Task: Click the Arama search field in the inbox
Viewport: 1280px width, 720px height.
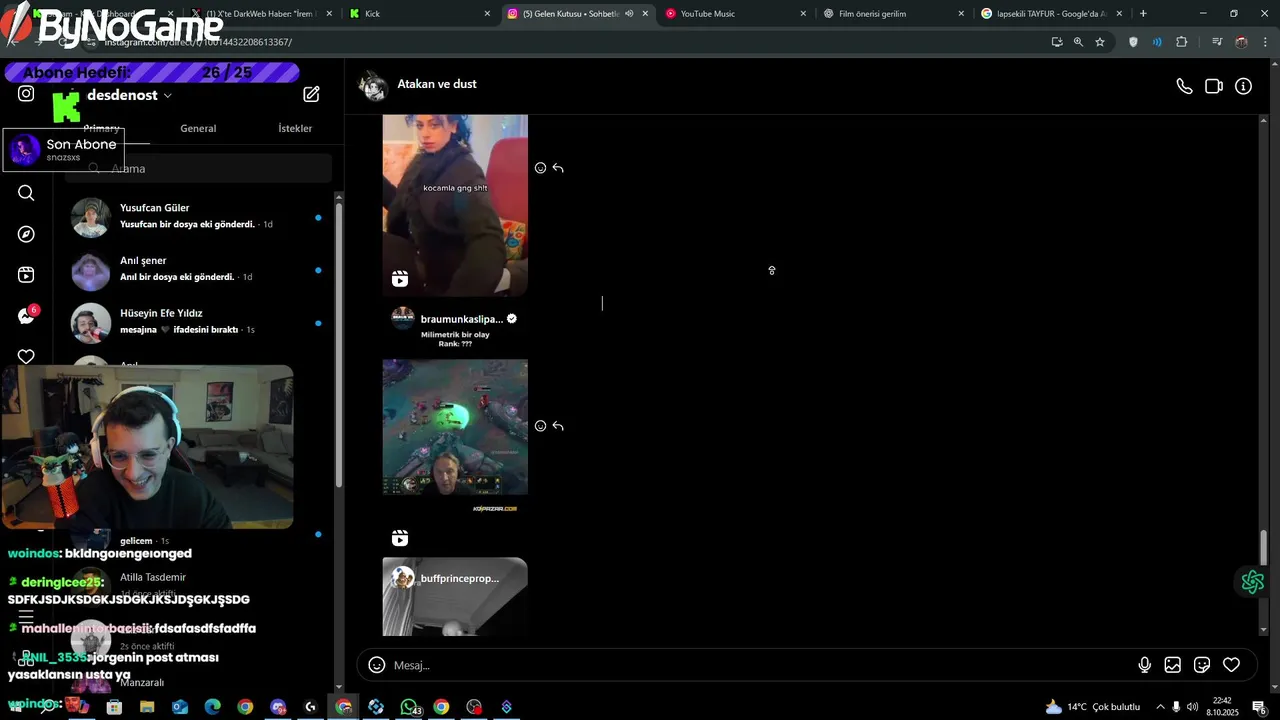Action: pos(198,168)
